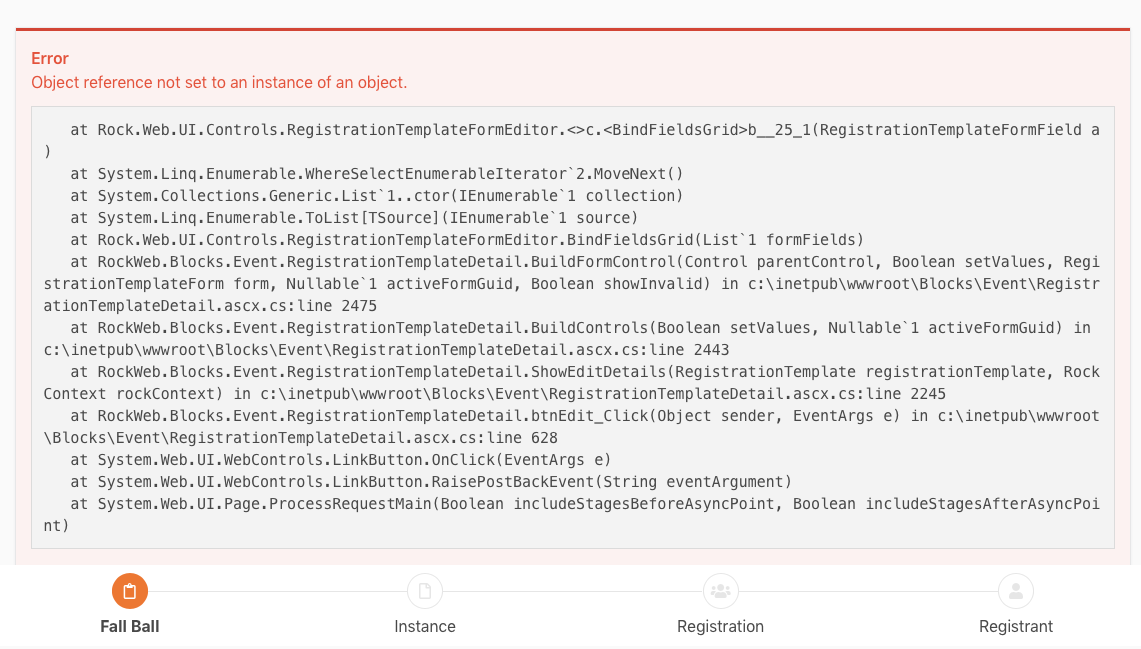Select the Fall Ball clipboard icon
Image resolution: width=1141 pixels, height=649 pixels.
point(129,591)
